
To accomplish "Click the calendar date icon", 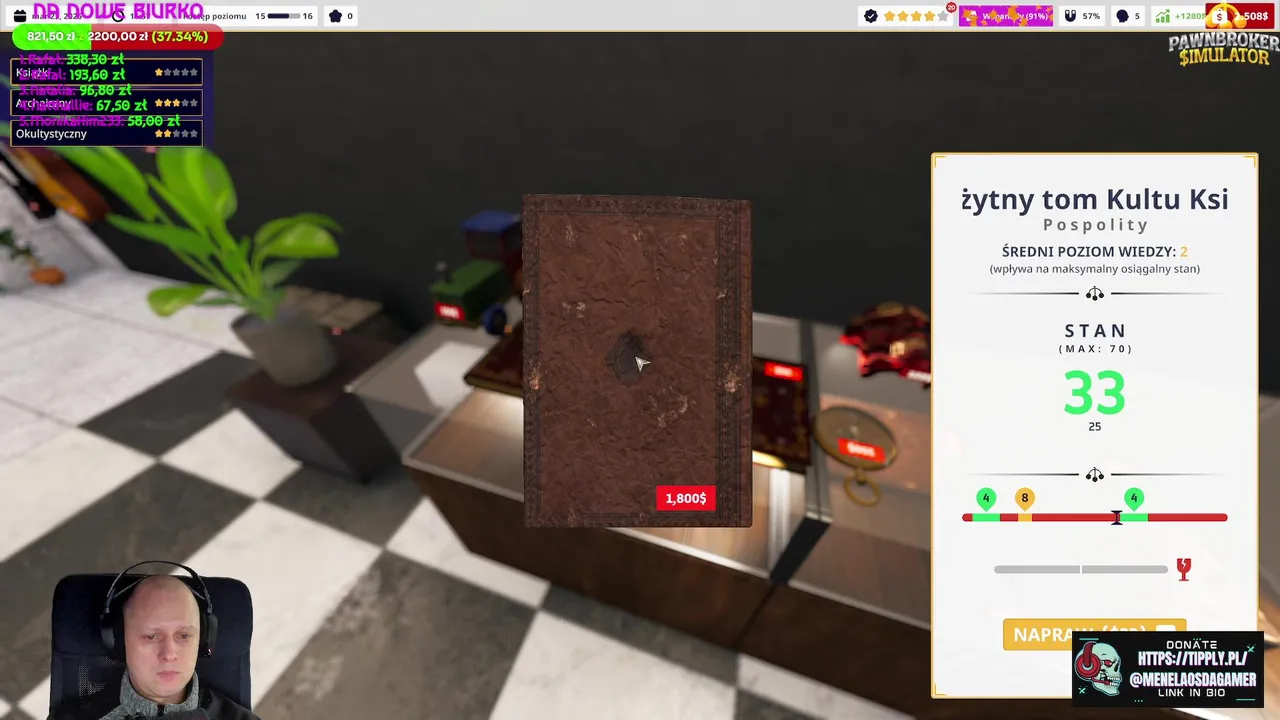I will (x=19, y=16).
